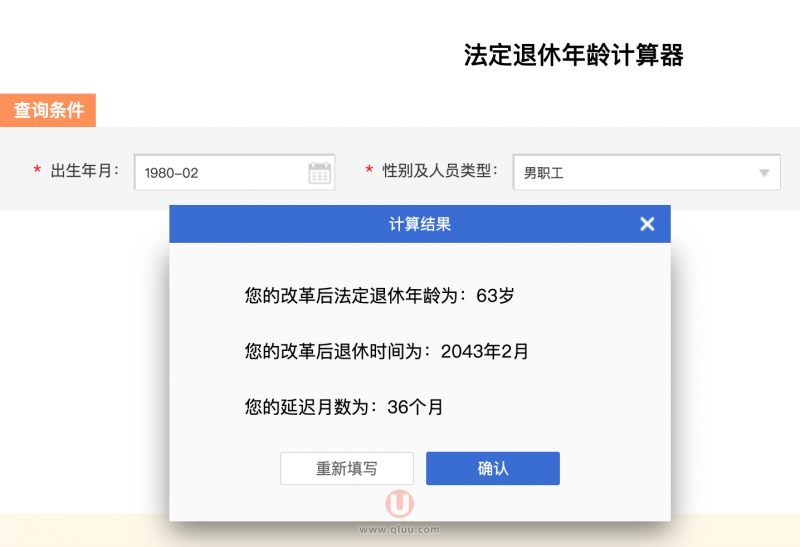Viewport: 800px width, 547px height.
Task: Click the 性别及人员类型 field label
Action: [440, 170]
